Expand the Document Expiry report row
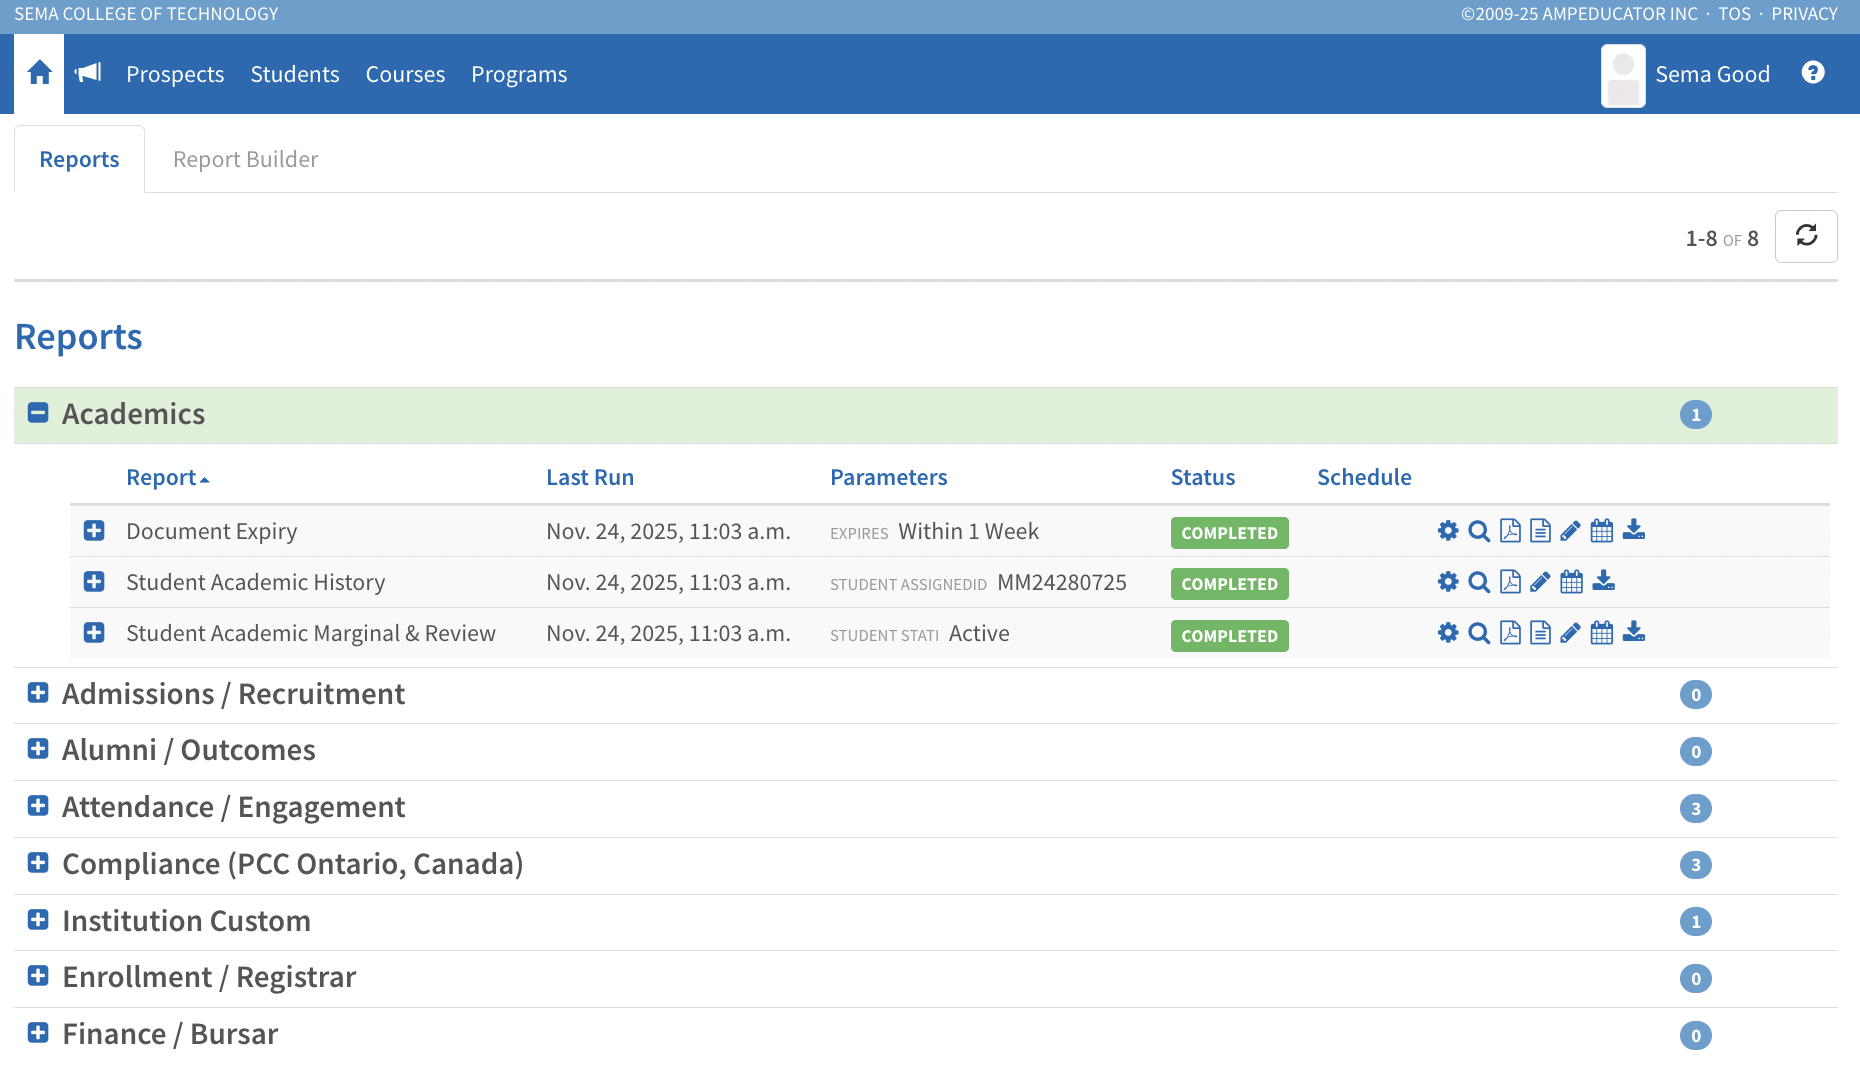This screenshot has width=1860, height=1074. [x=94, y=531]
